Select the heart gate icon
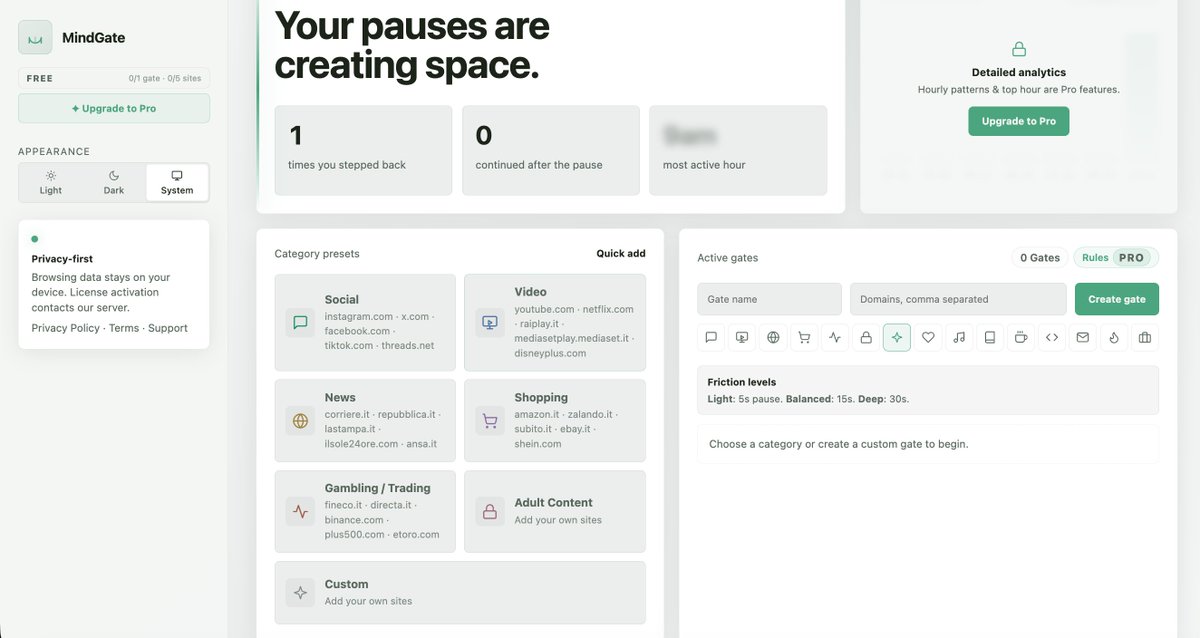Screen dimensions: 1200x638 [928, 338]
